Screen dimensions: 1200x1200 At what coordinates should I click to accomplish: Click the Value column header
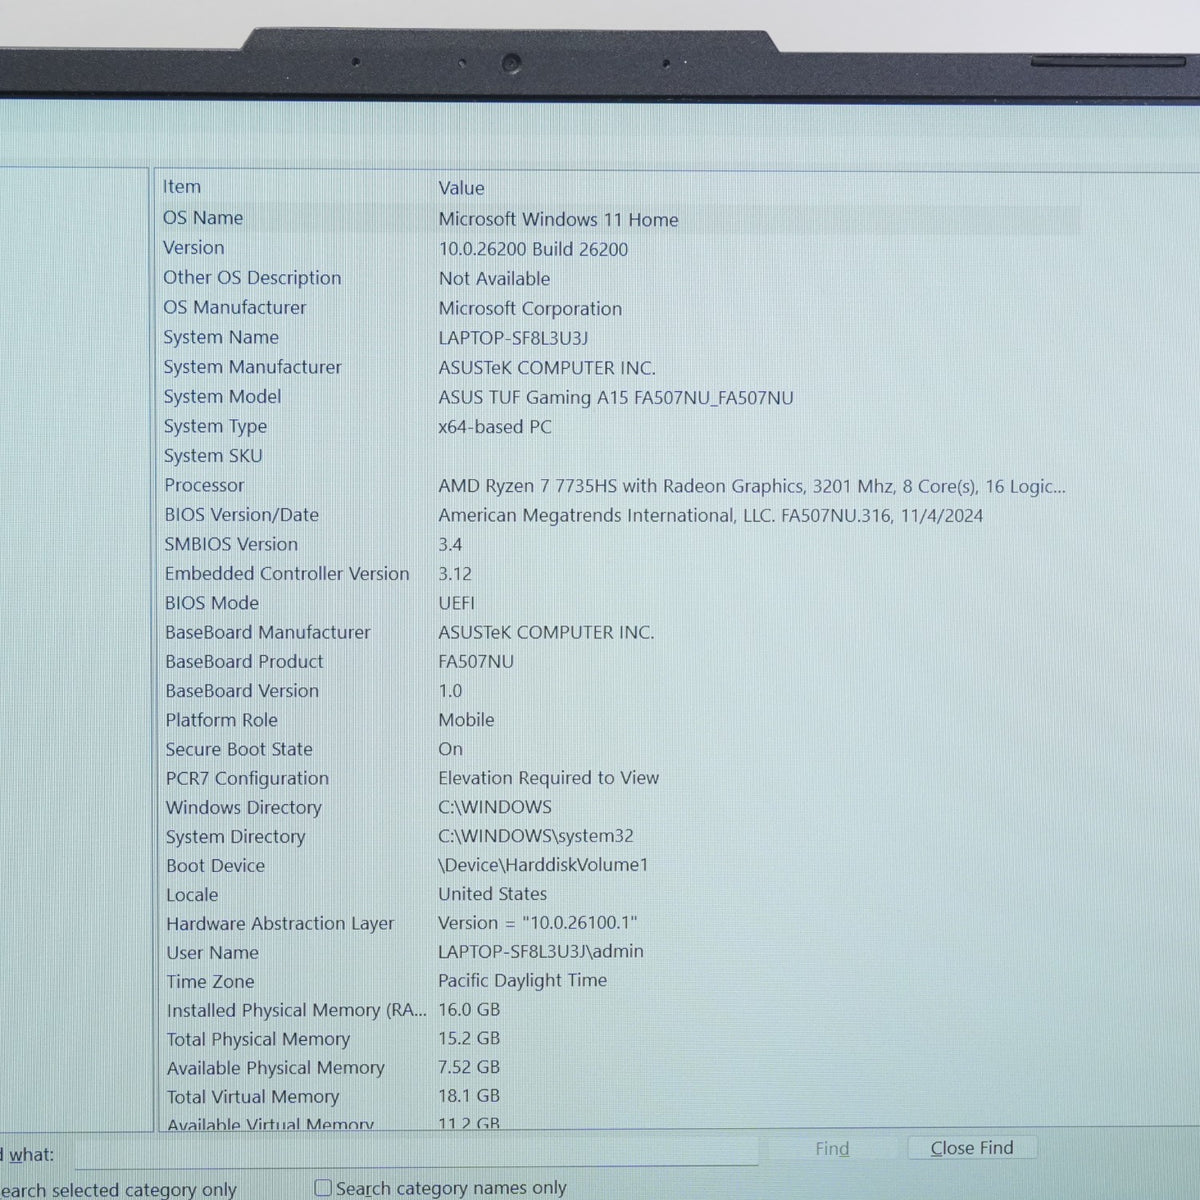click(x=461, y=188)
